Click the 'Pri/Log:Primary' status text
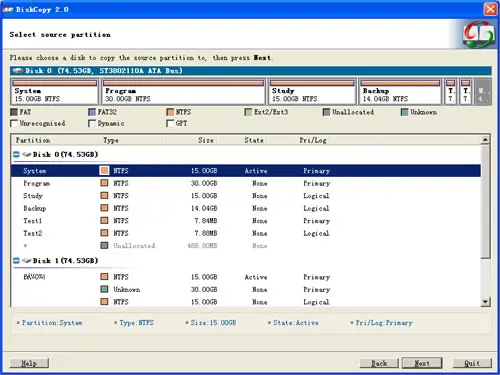This screenshot has height=375, width=500. 384,323
